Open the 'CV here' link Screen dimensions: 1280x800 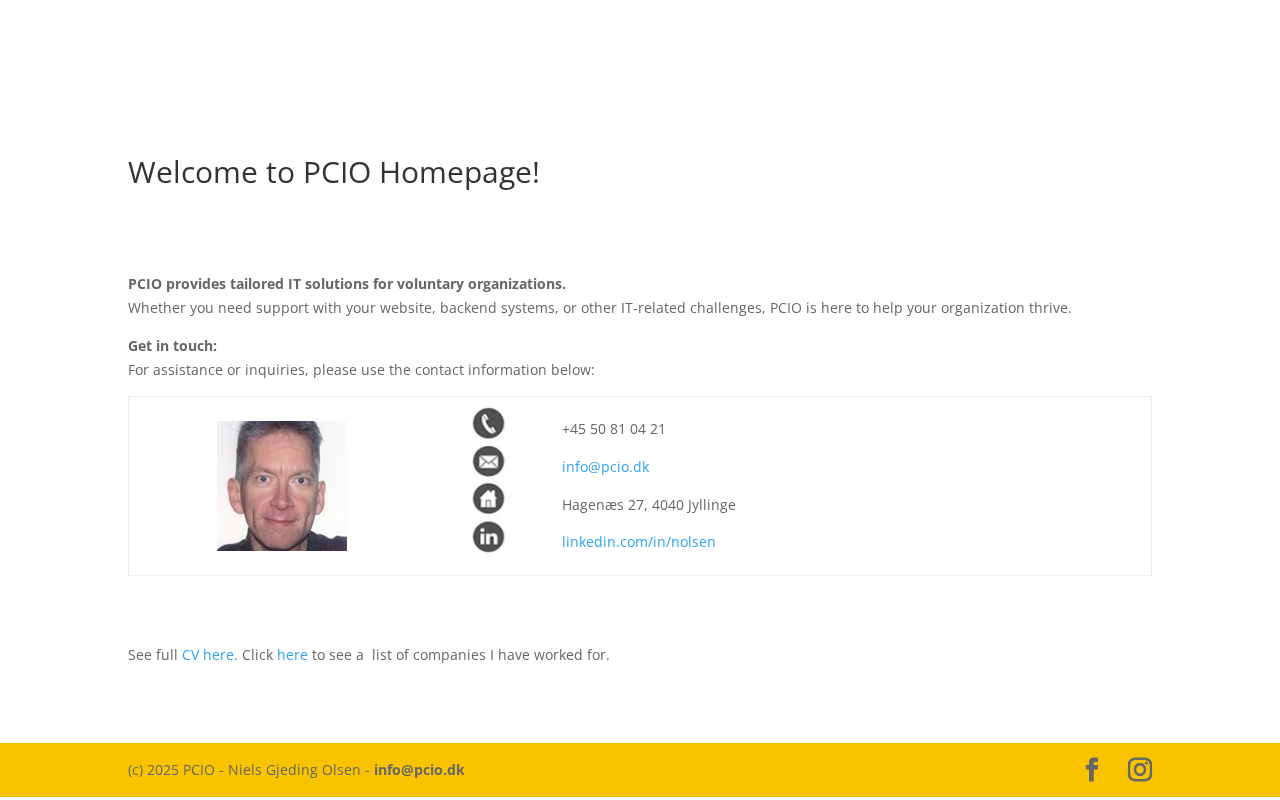208,655
